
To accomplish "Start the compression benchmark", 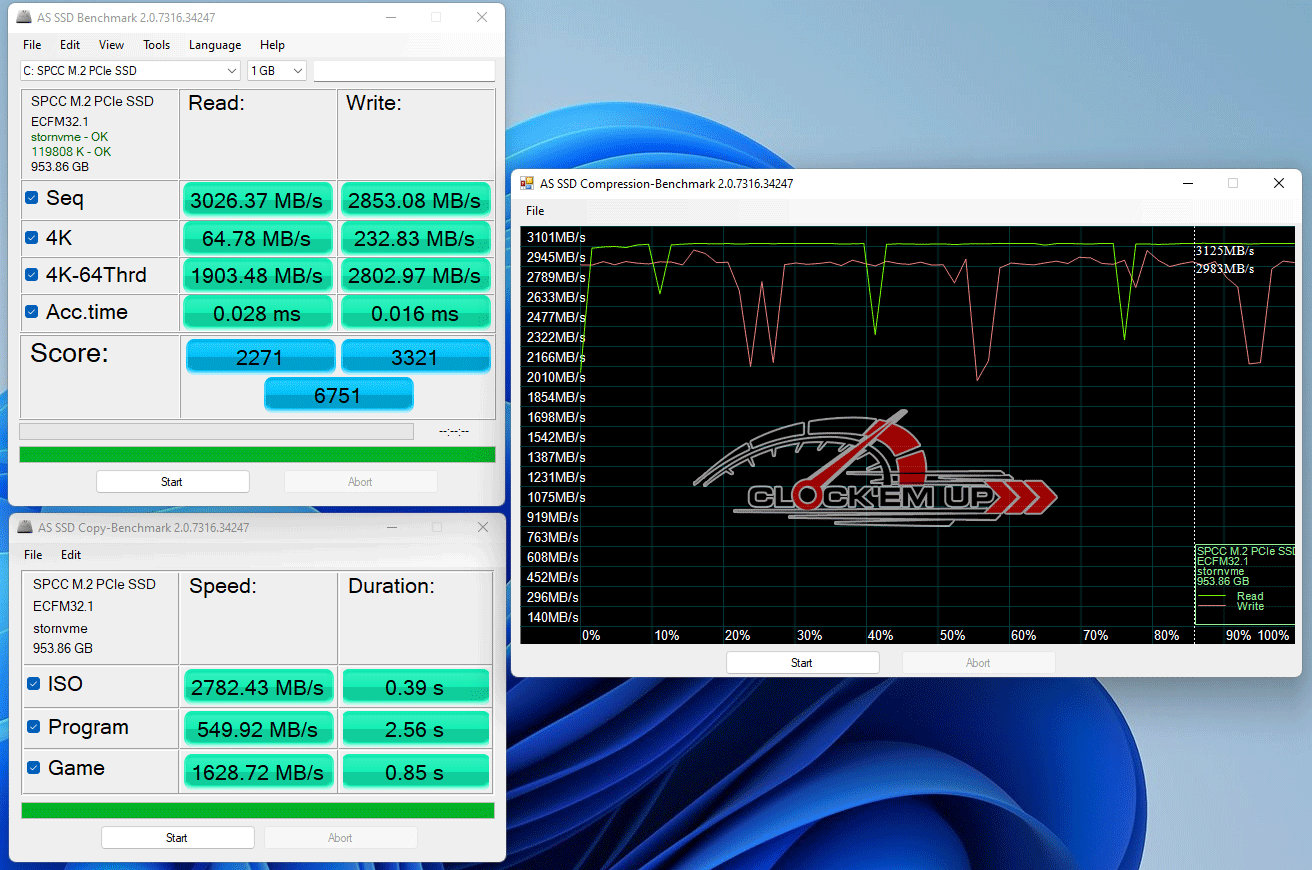I will (802, 663).
